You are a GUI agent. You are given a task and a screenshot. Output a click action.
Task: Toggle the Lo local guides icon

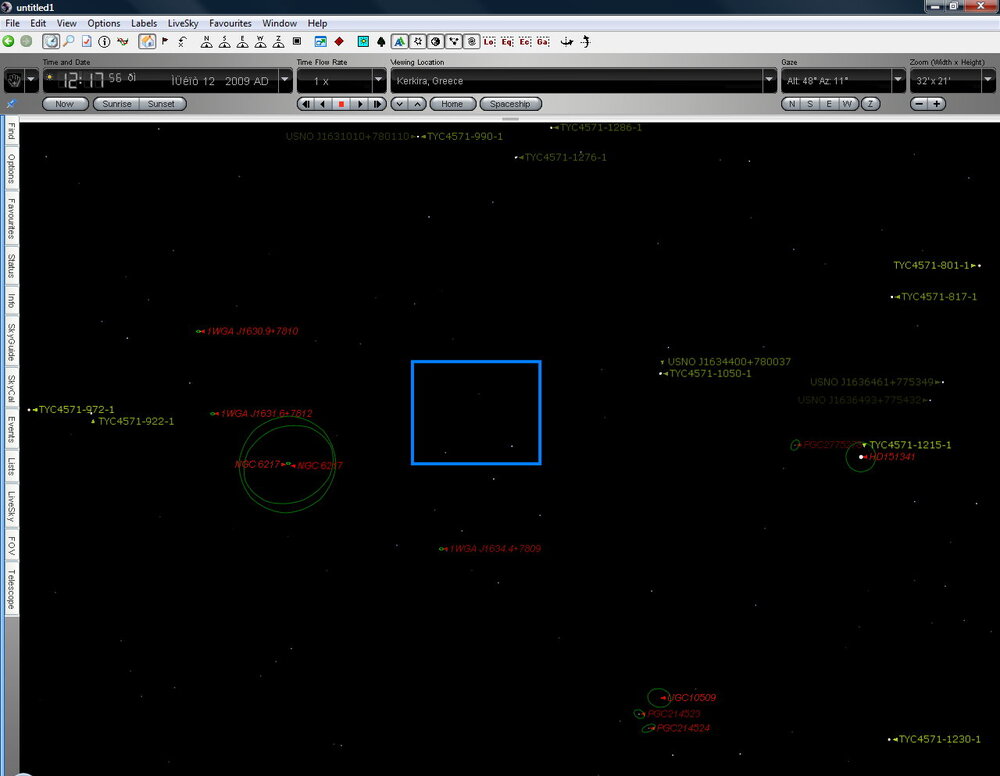point(489,41)
